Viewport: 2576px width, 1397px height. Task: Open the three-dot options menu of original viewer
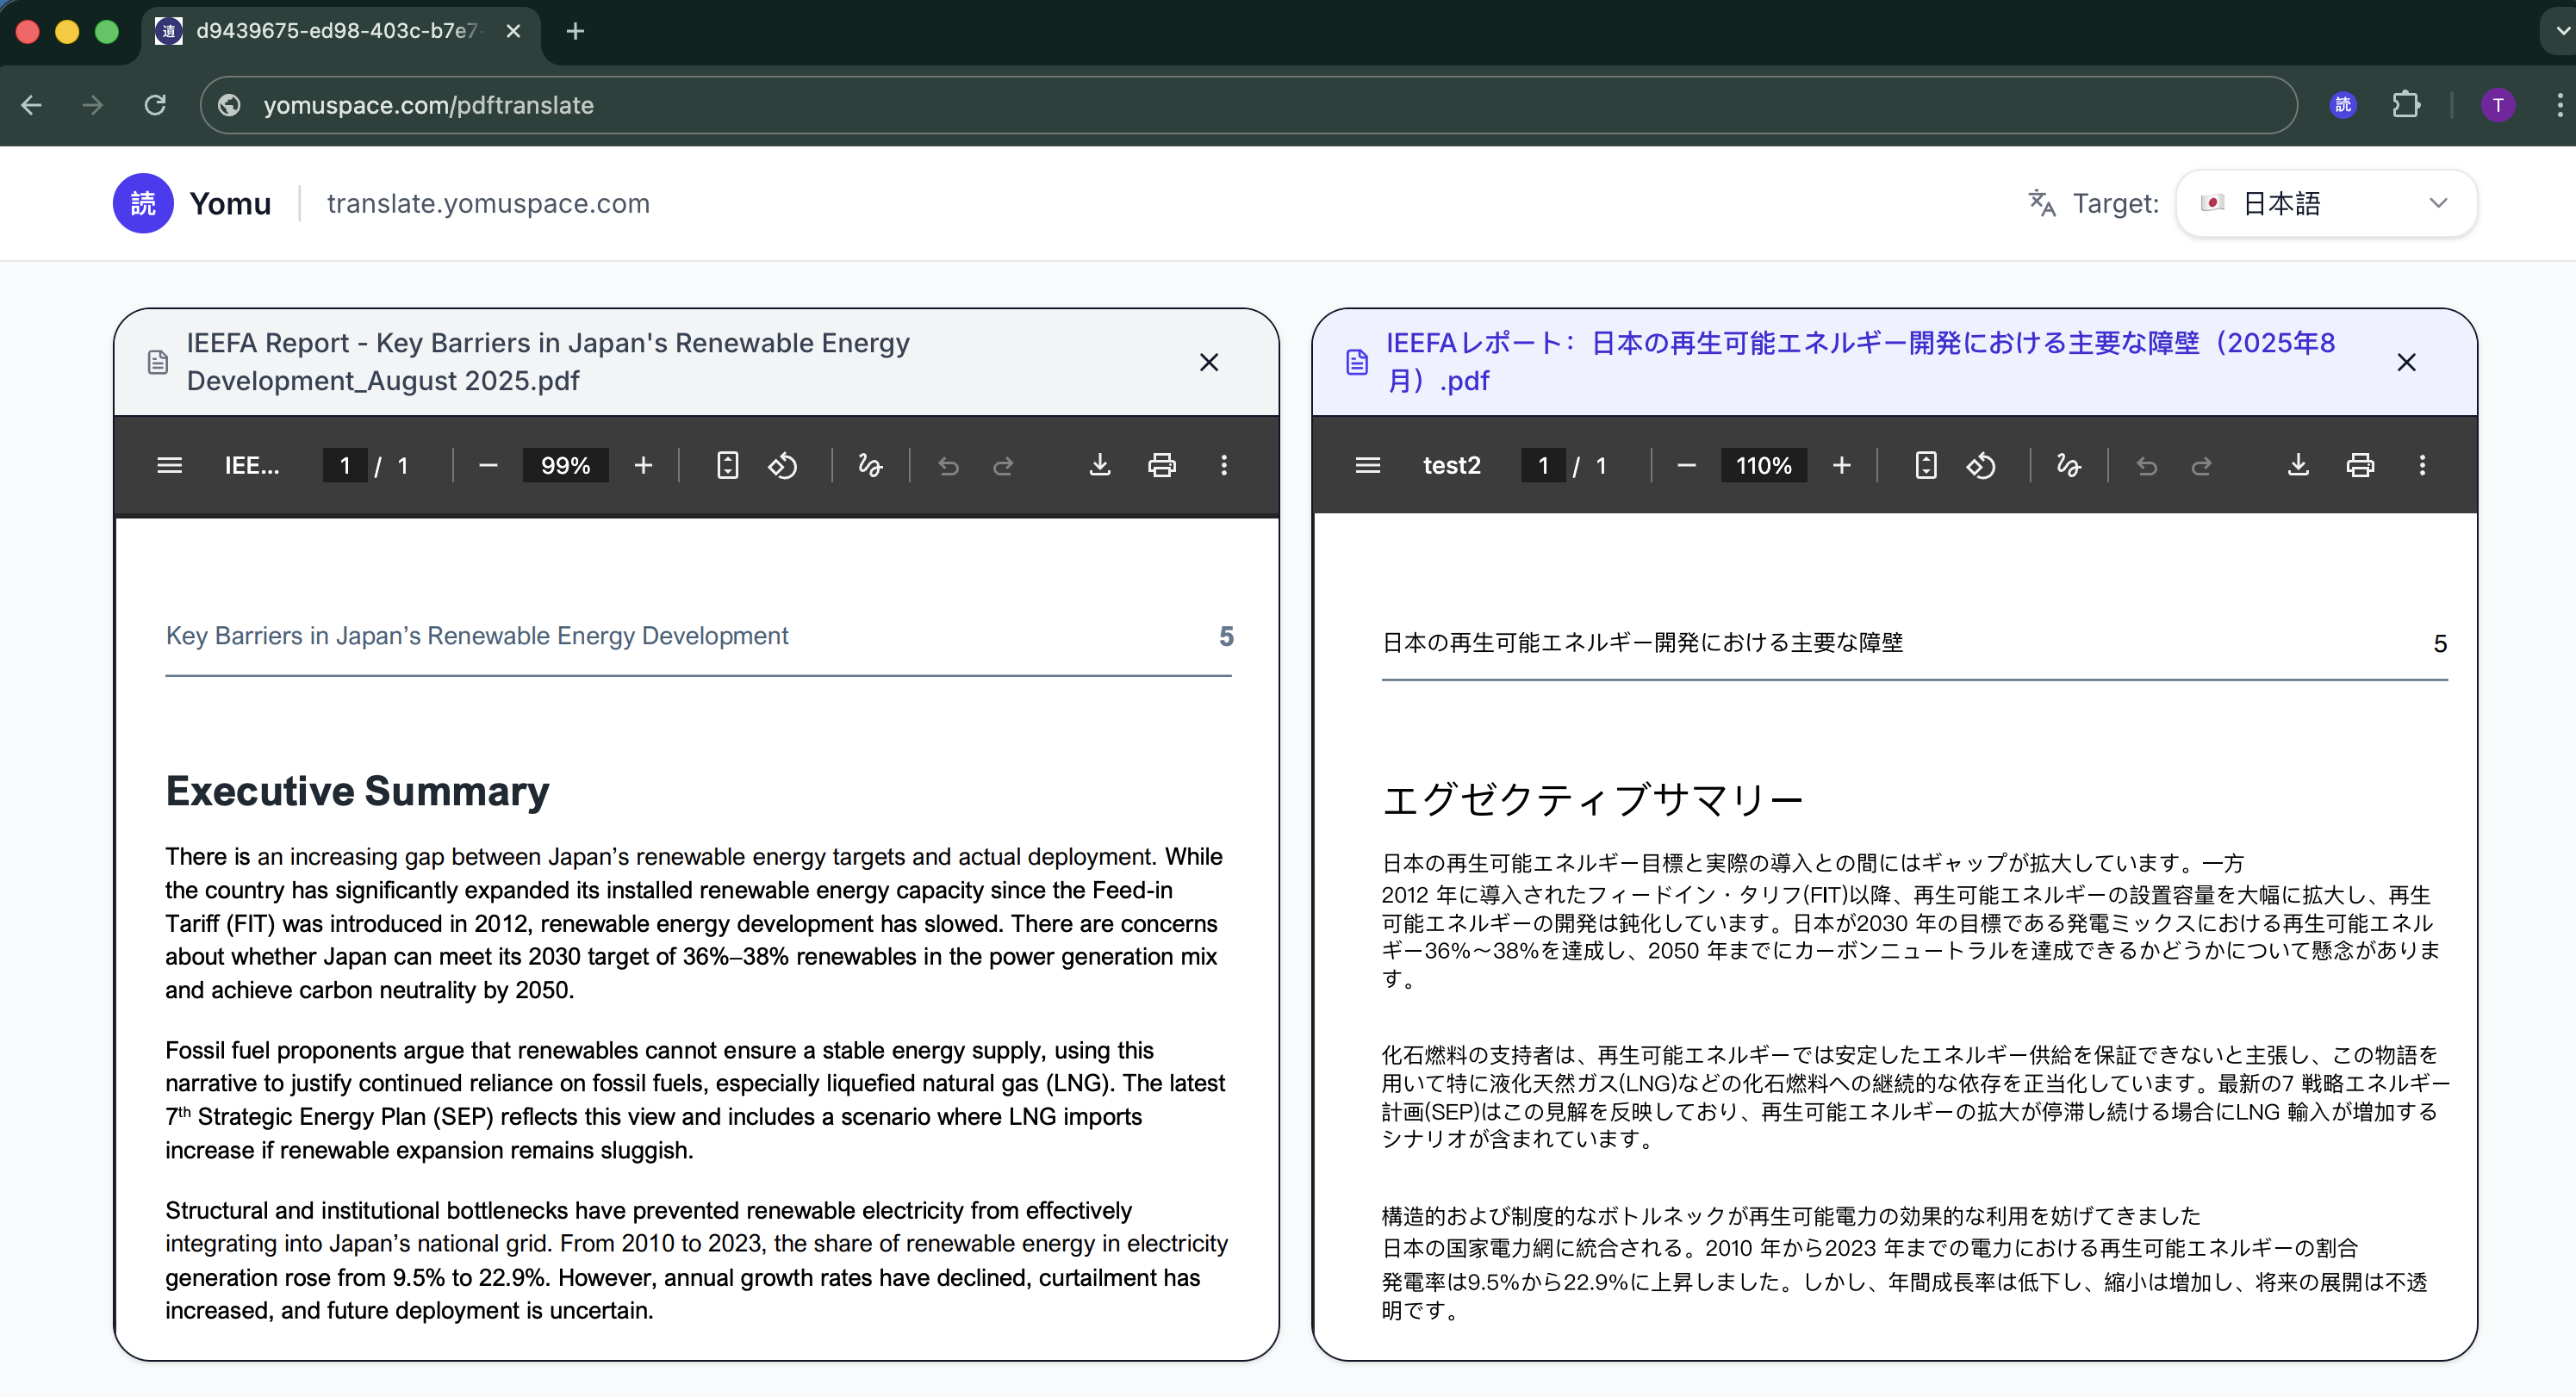pos(1223,465)
